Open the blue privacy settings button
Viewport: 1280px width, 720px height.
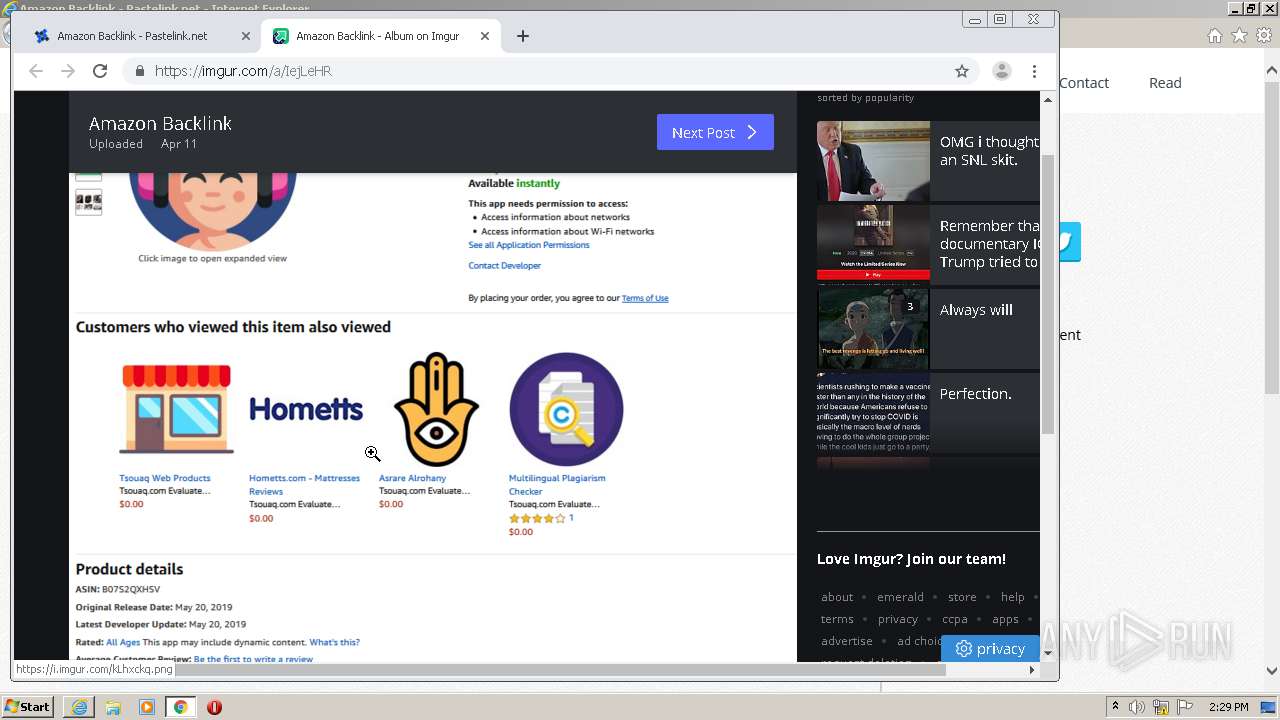tap(990, 649)
